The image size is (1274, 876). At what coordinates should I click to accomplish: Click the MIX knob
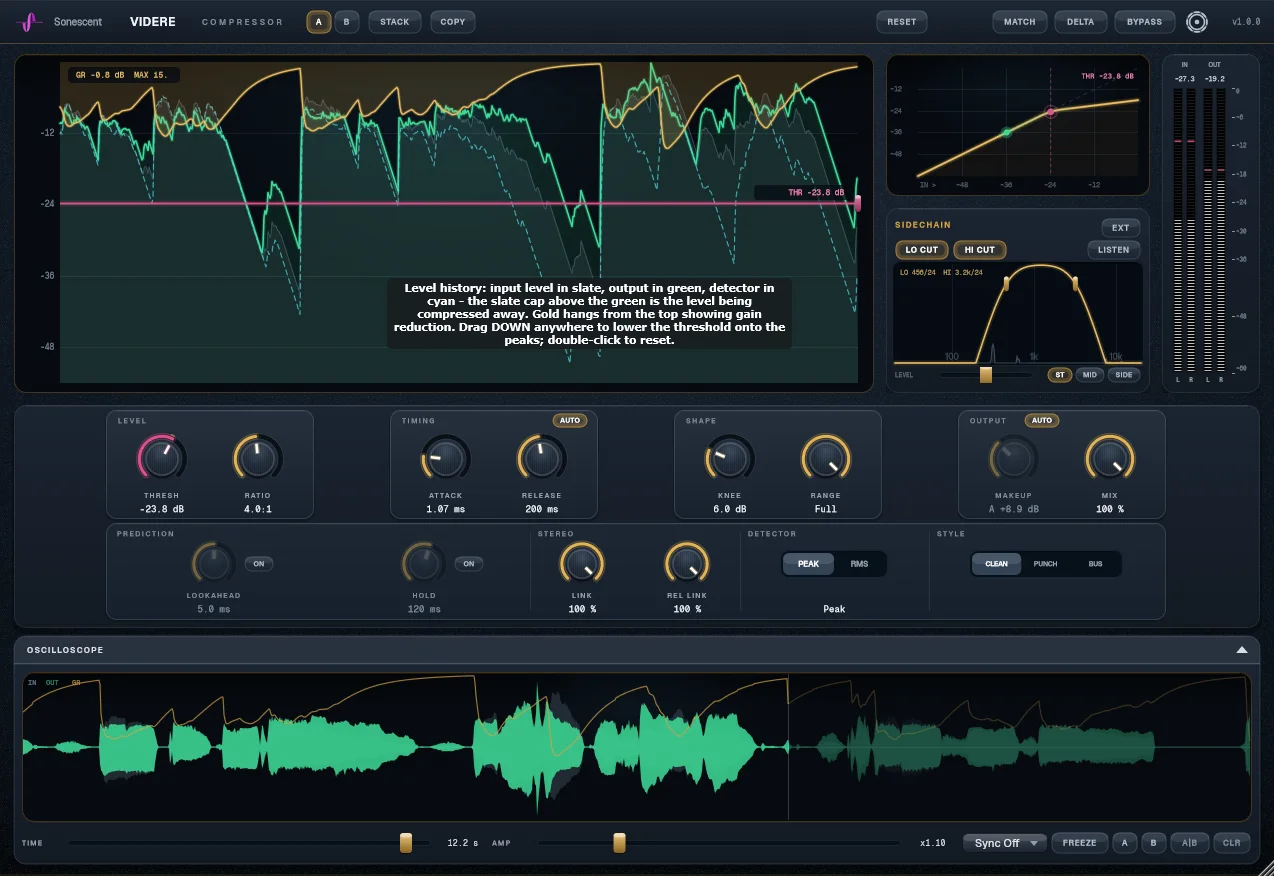point(1109,458)
